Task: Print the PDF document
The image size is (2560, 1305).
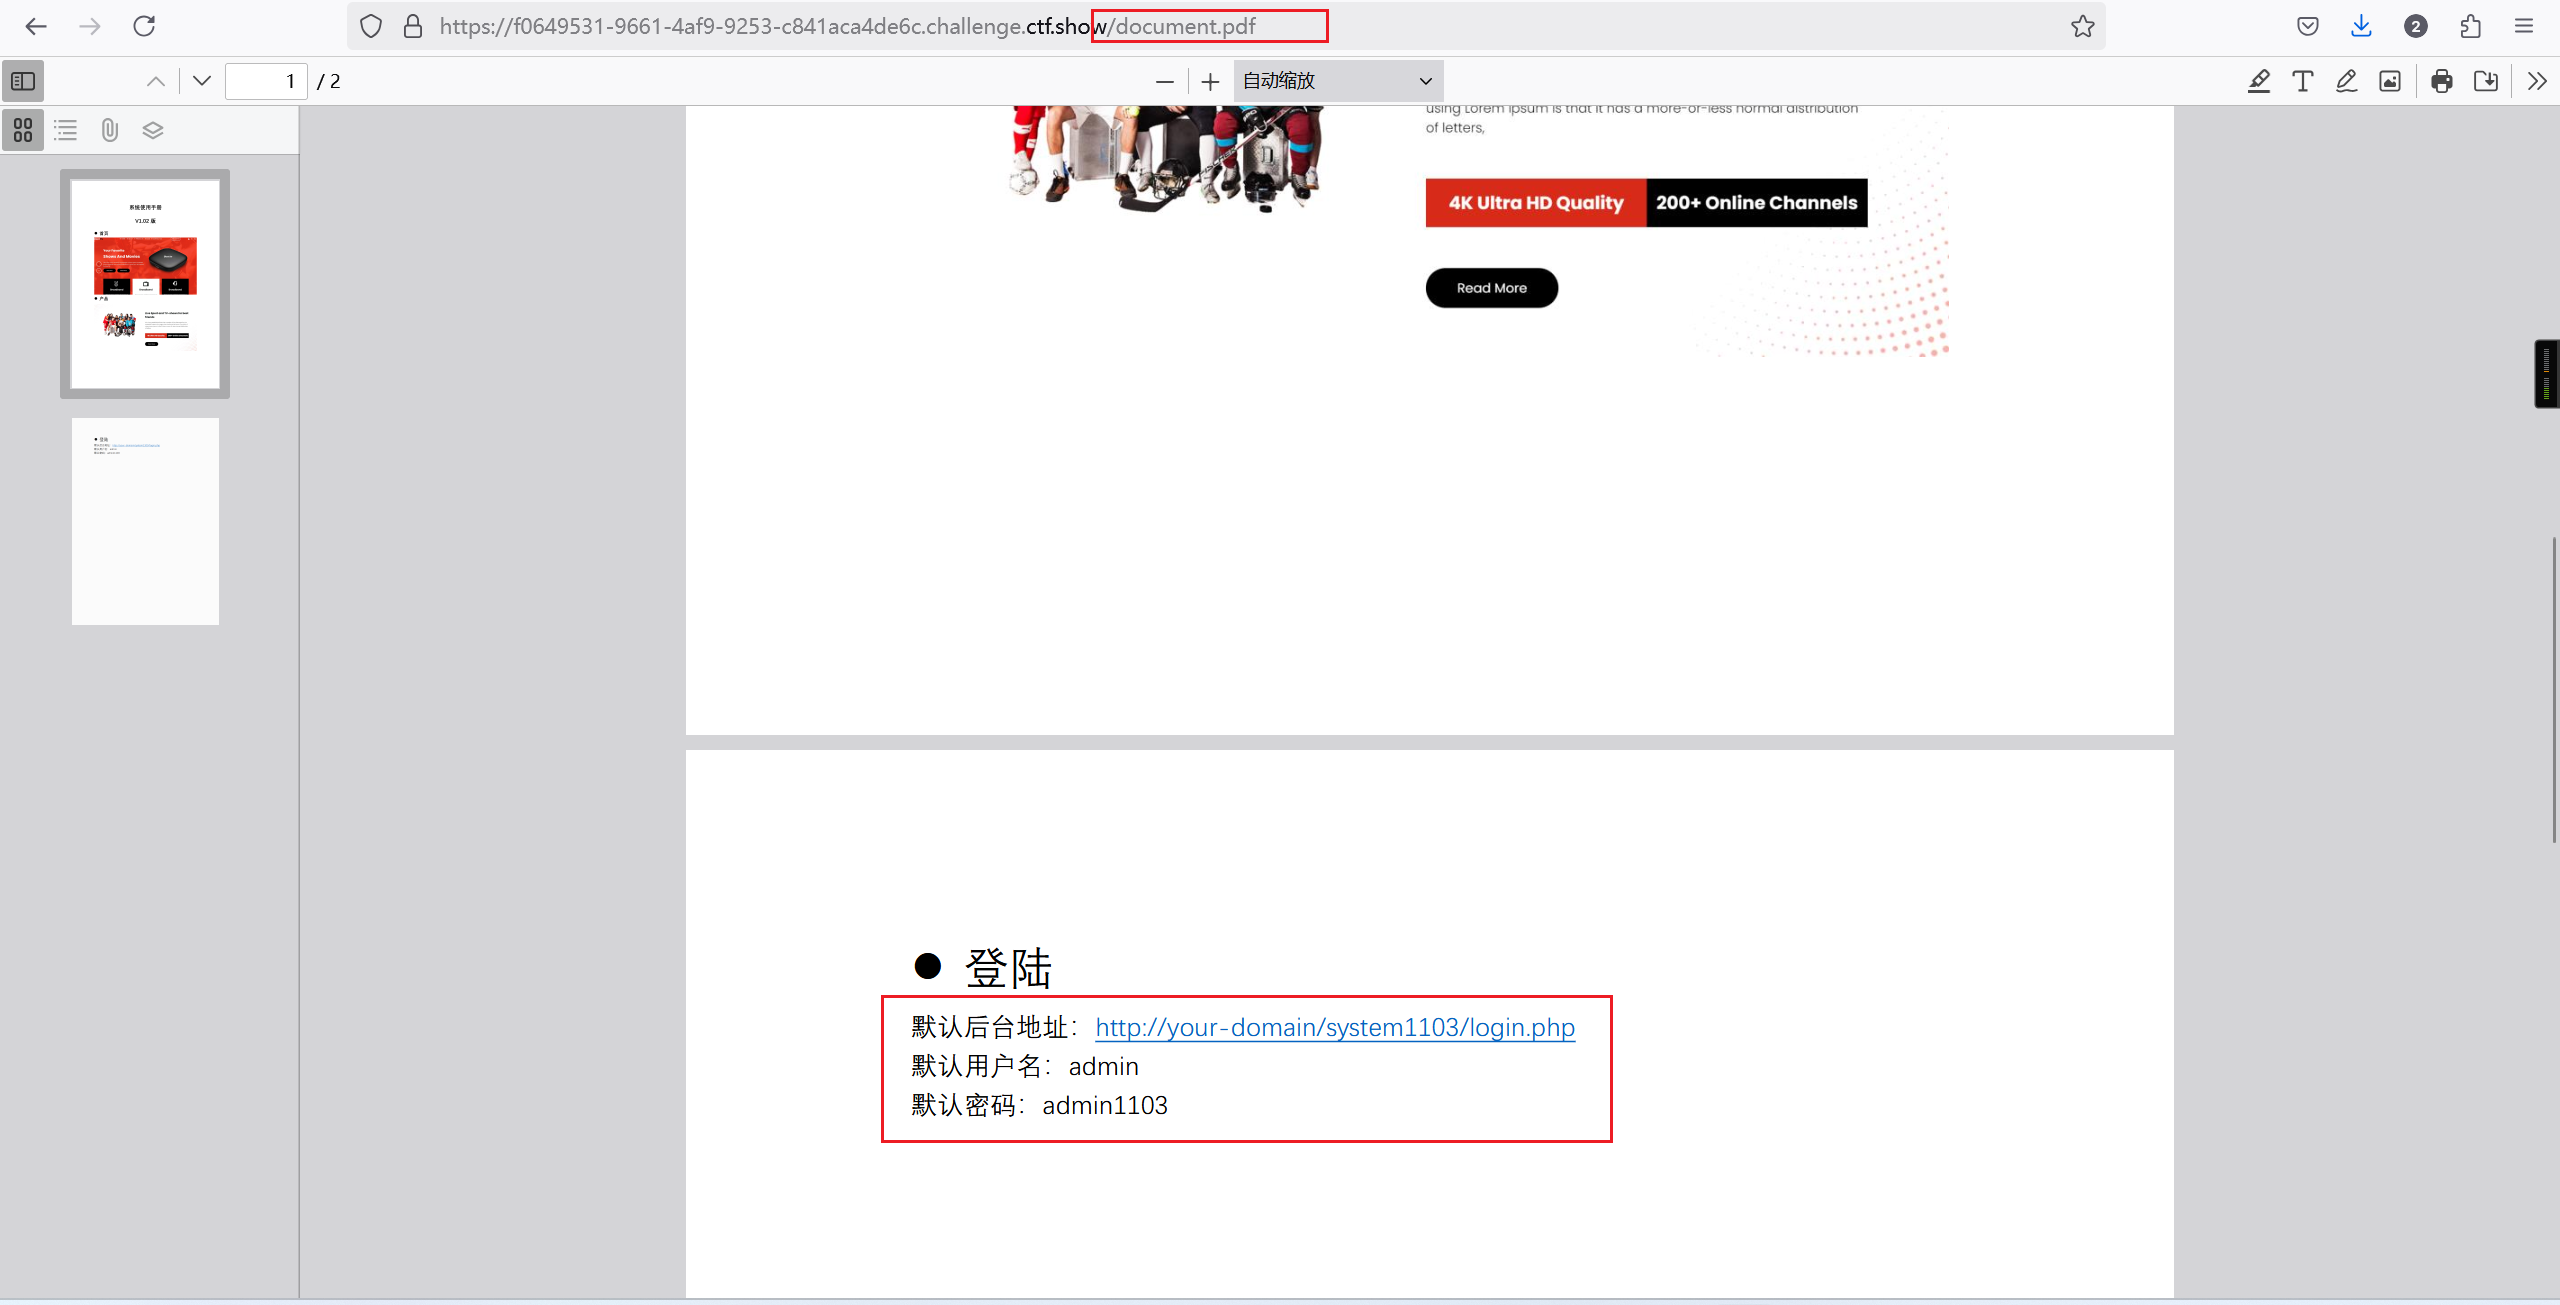Action: pyautogui.click(x=2442, y=81)
